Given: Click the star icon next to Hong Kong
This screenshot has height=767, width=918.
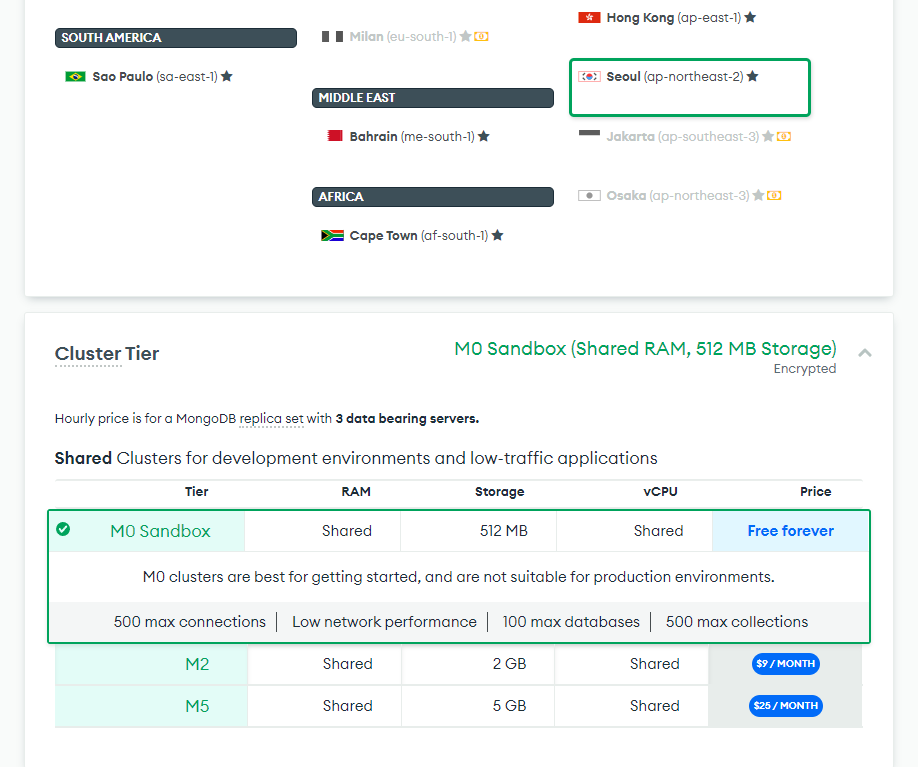Looking at the screenshot, I should pyautogui.click(x=750, y=17).
